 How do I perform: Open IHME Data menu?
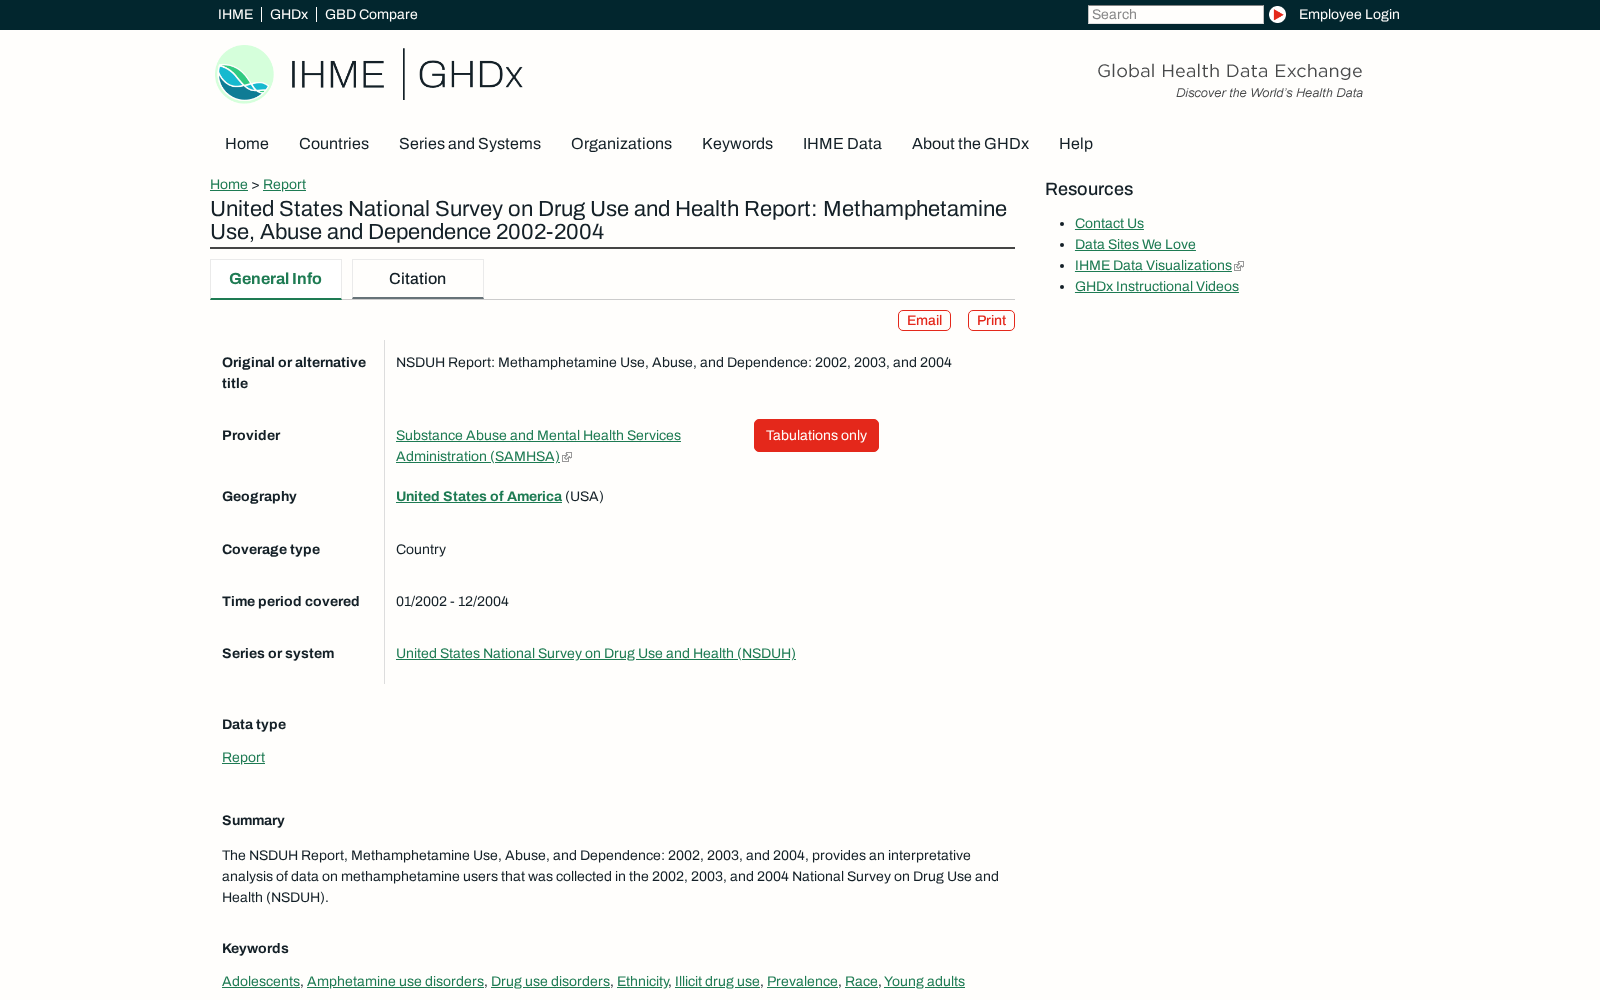(842, 144)
